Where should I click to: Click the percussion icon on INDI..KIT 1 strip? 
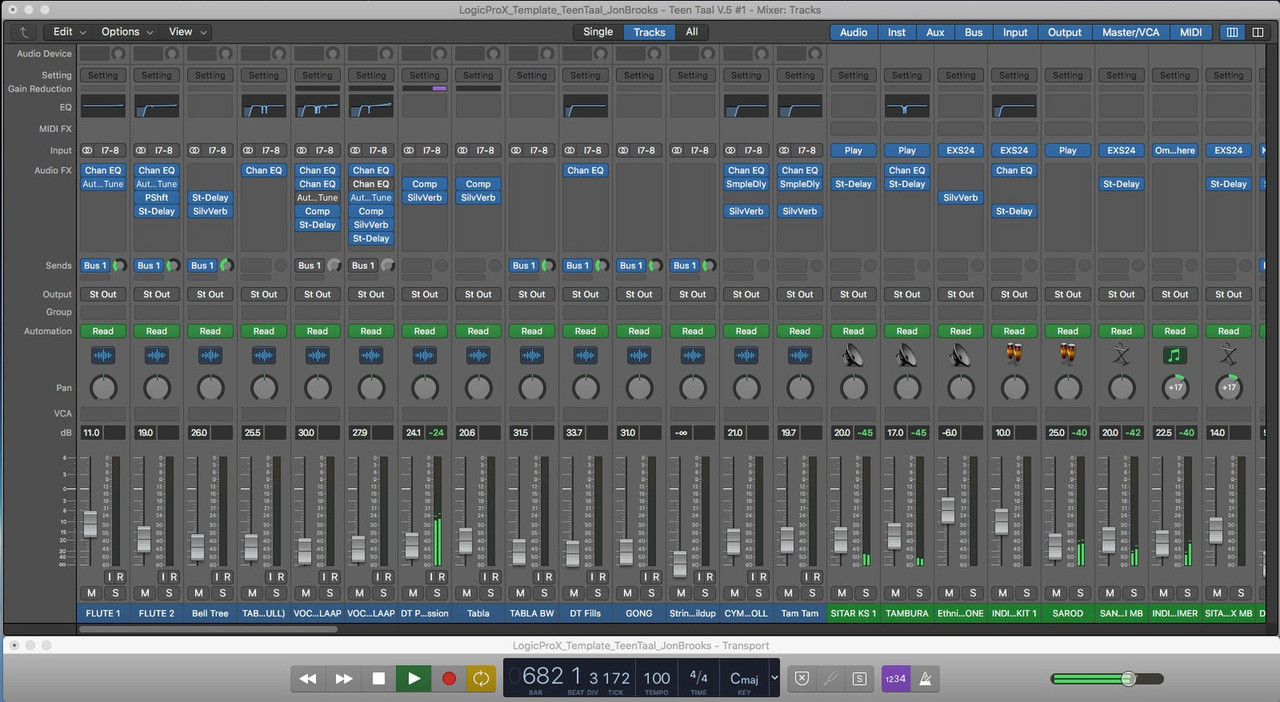[1014, 355]
